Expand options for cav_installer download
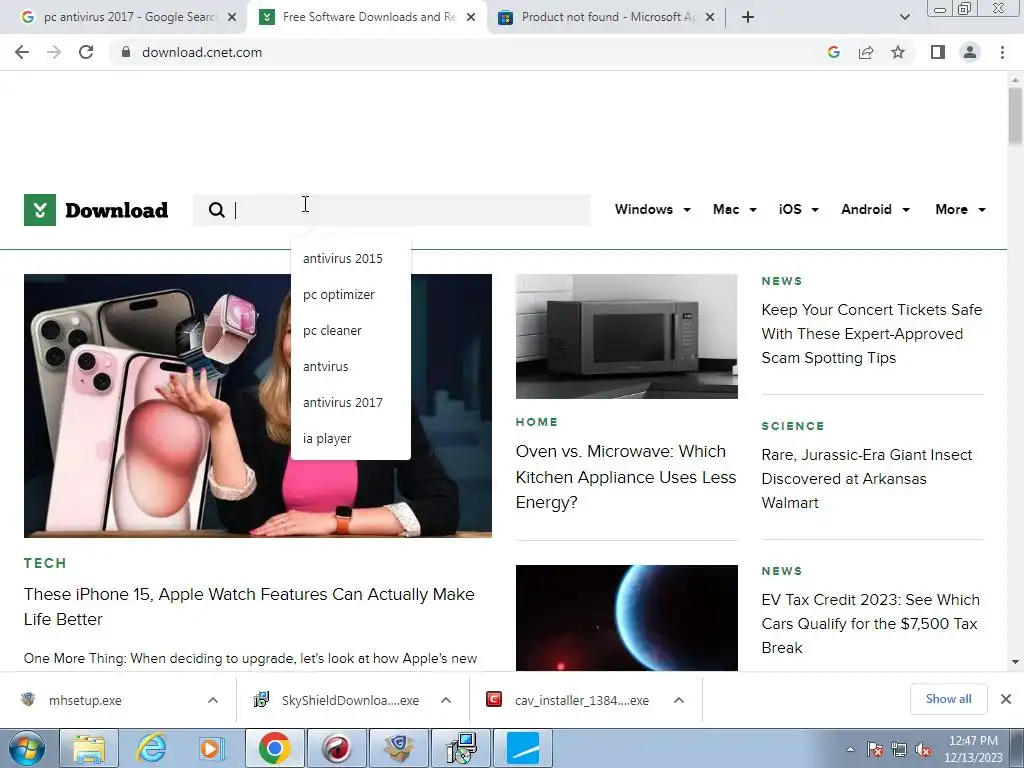The height and width of the screenshot is (768, 1024). (x=679, y=700)
